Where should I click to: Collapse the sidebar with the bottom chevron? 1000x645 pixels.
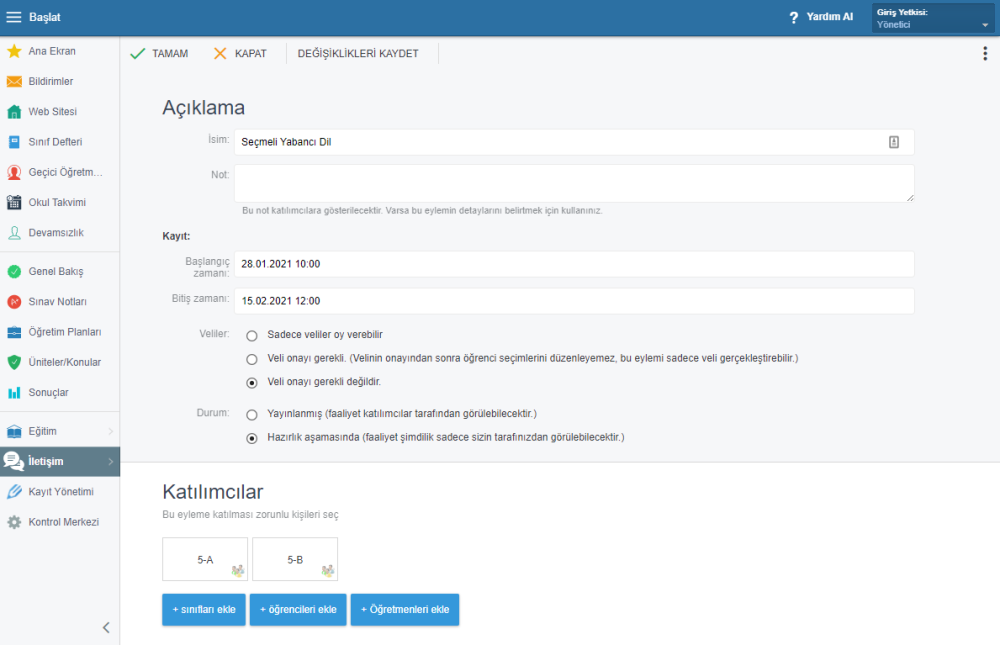point(106,628)
